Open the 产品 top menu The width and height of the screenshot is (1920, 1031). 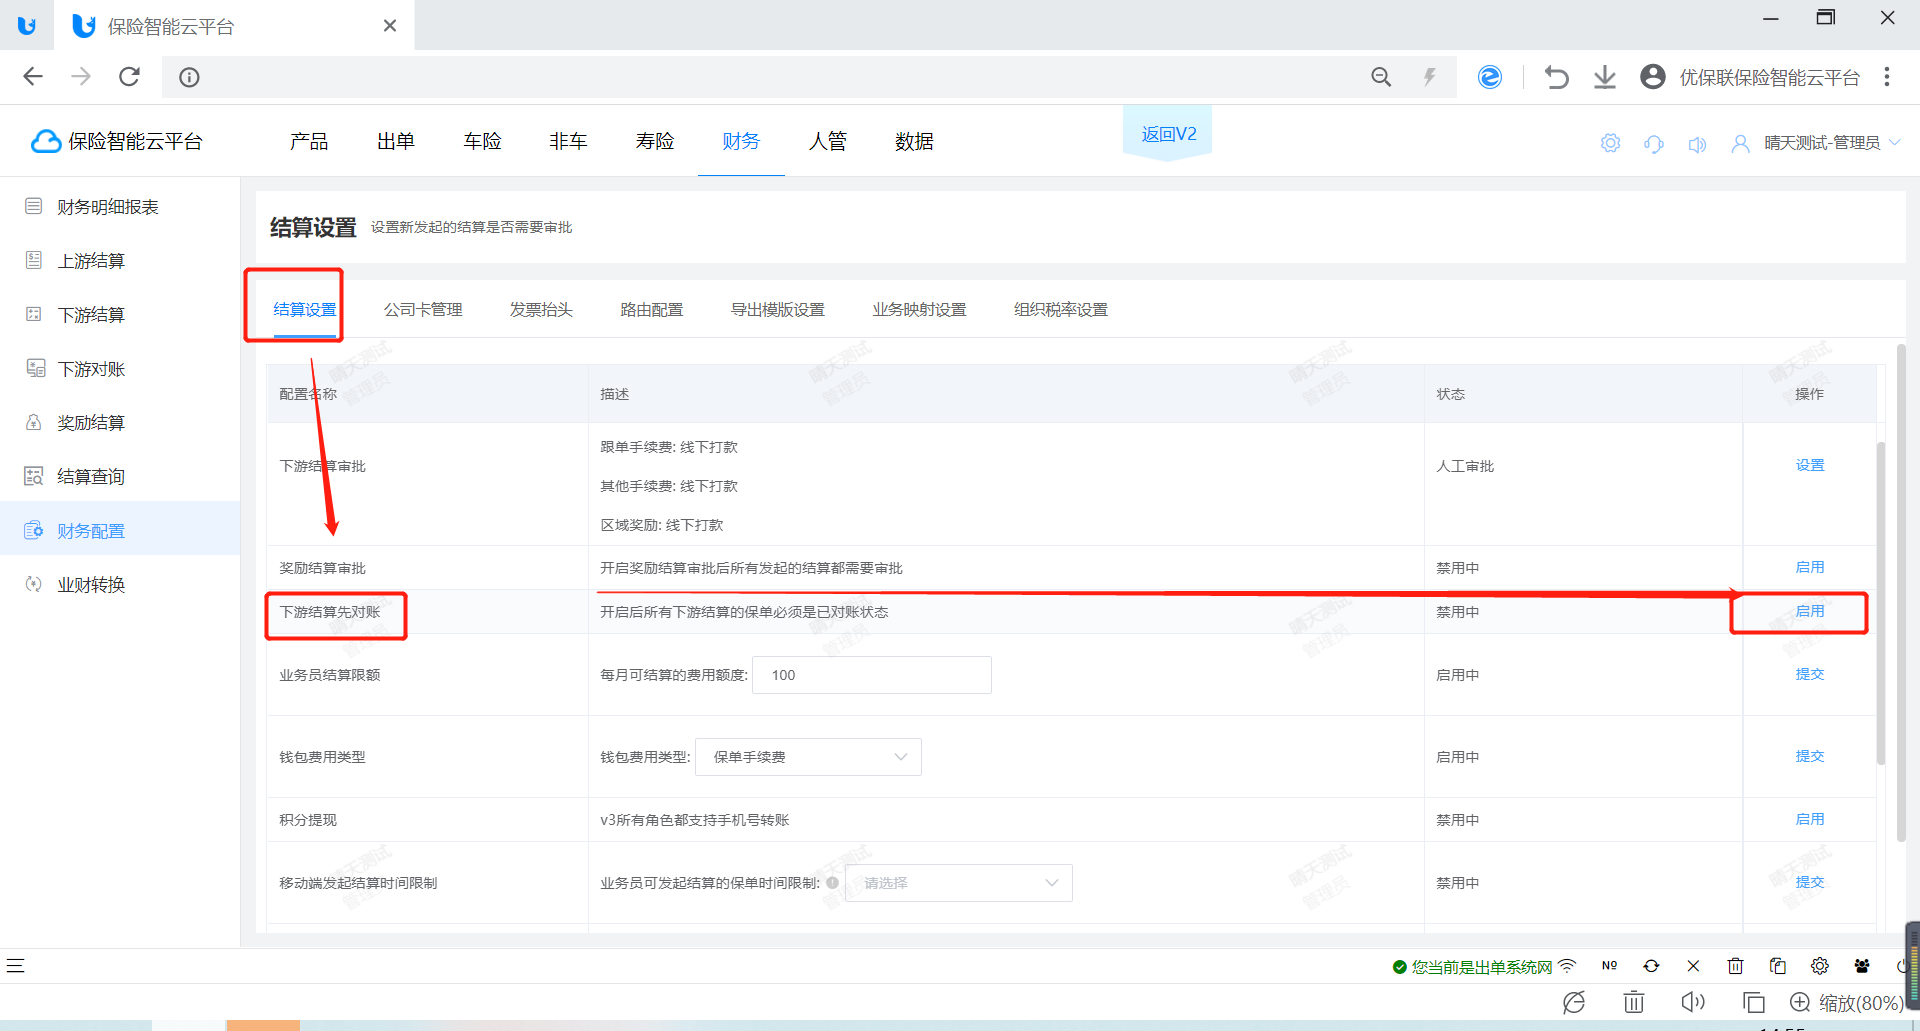309,141
